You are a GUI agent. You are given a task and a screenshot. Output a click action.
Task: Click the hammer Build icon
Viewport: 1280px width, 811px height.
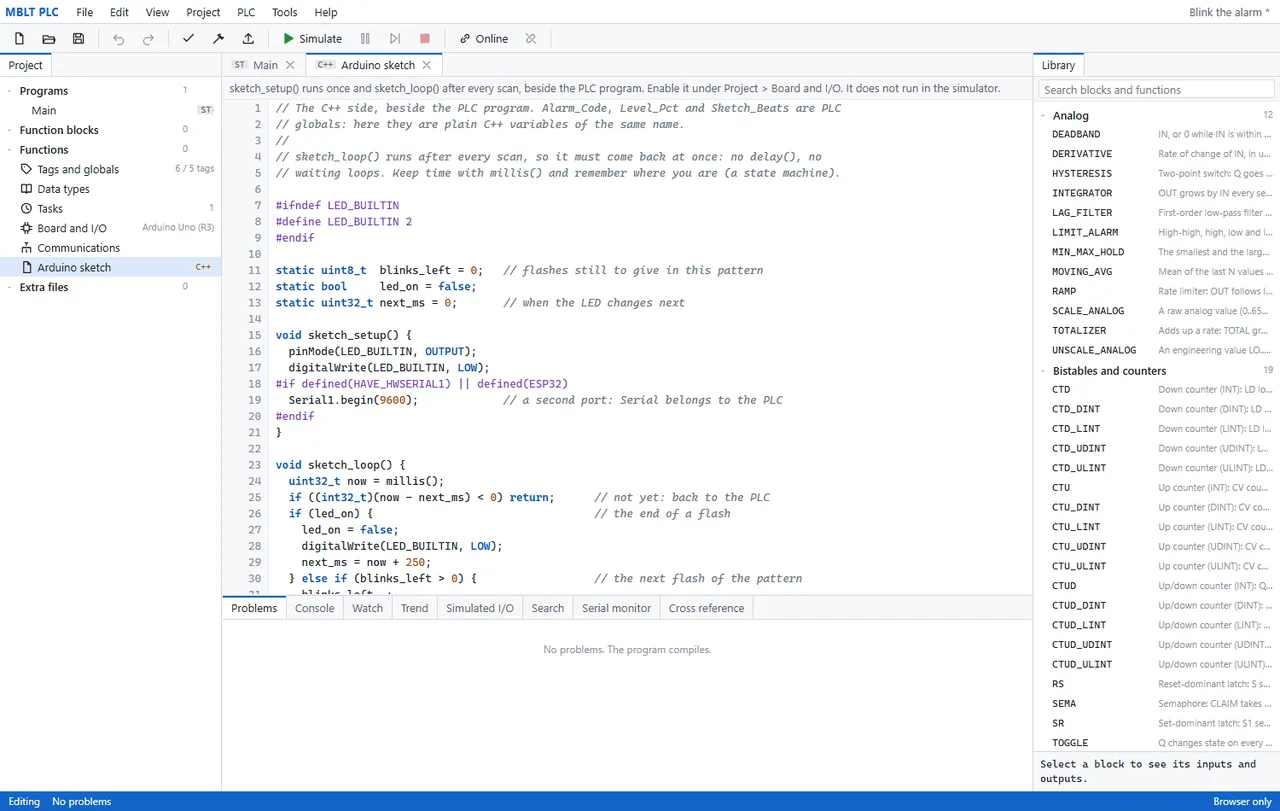tap(218, 39)
